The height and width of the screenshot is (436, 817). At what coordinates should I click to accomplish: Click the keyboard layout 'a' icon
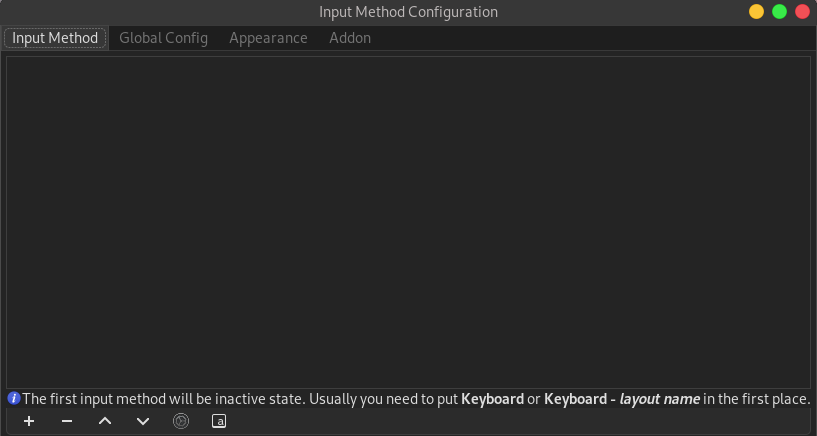(x=219, y=421)
